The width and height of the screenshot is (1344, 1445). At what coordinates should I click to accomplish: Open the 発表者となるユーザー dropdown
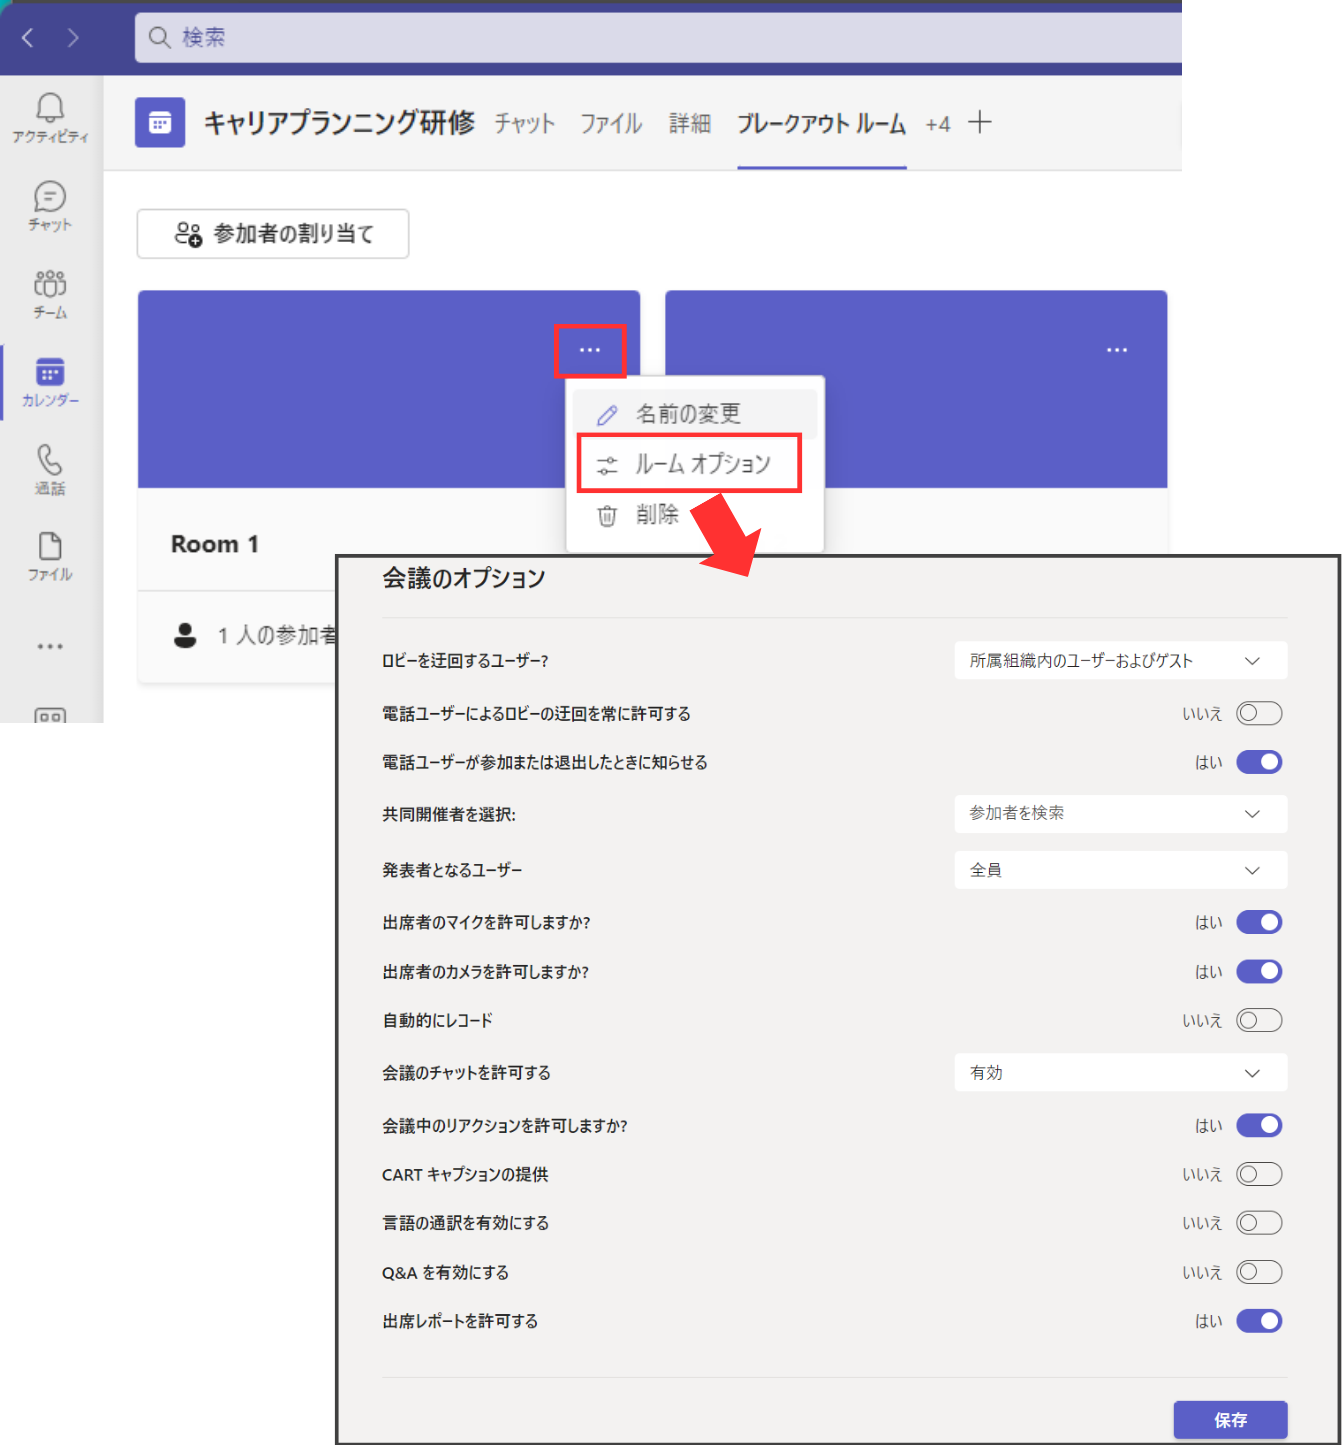[x=1120, y=870]
